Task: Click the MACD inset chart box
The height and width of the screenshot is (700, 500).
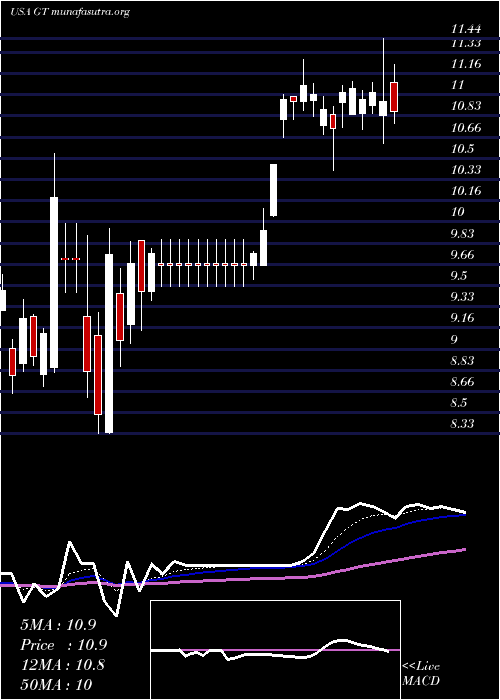Action: pyautogui.click(x=275, y=650)
